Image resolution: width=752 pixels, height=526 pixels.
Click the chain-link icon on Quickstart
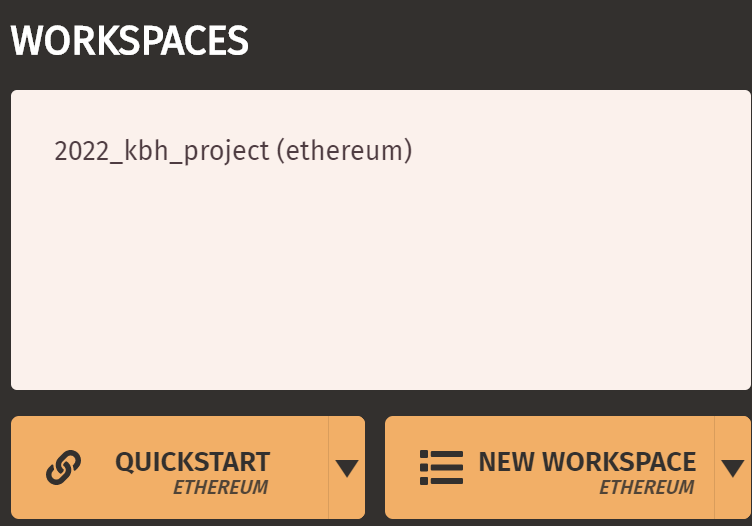click(x=63, y=468)
